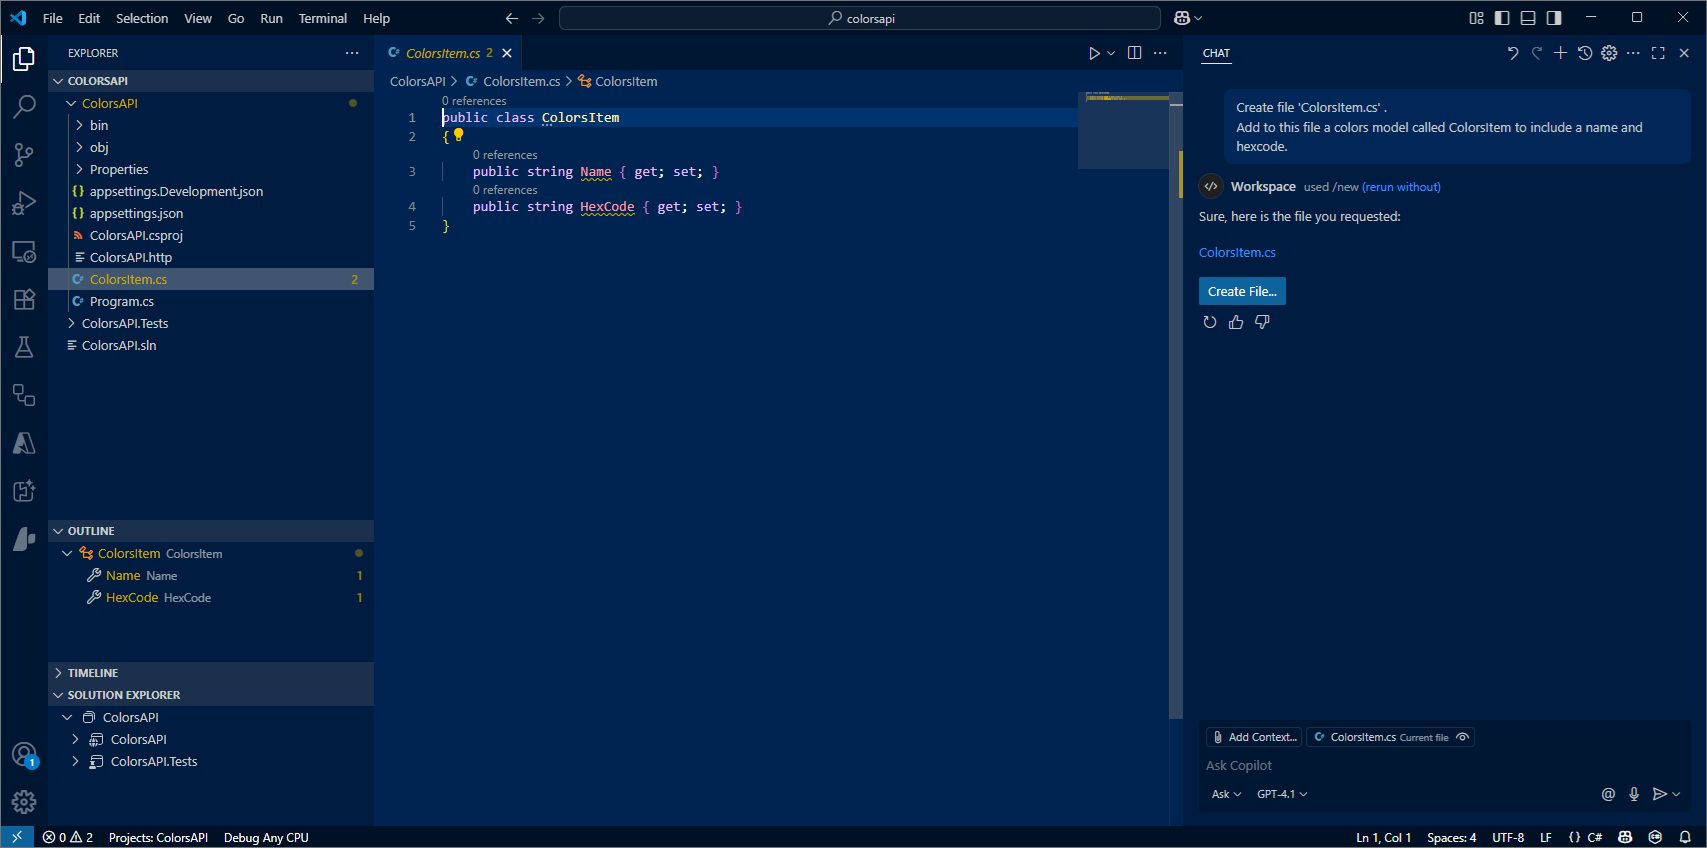Open the Run and Debug view
Image resolution: width=1707 pixels, height=848 pixels.
coord(24,203)
